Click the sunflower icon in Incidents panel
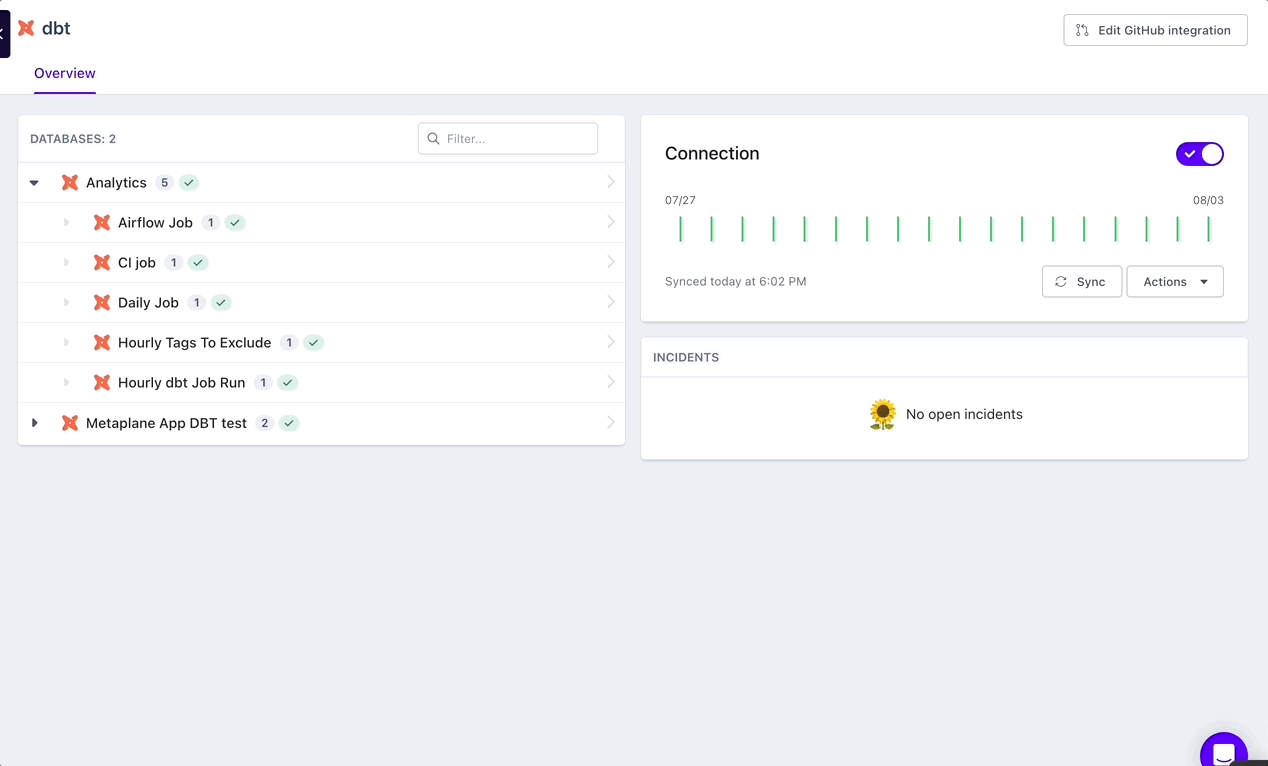This screenshot has width=1268, height=766. point(883,414)
